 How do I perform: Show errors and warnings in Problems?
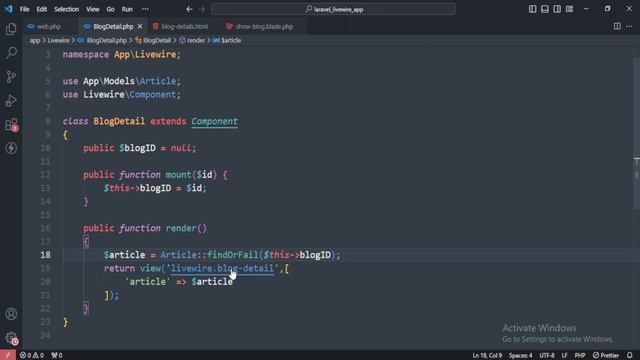32,355
